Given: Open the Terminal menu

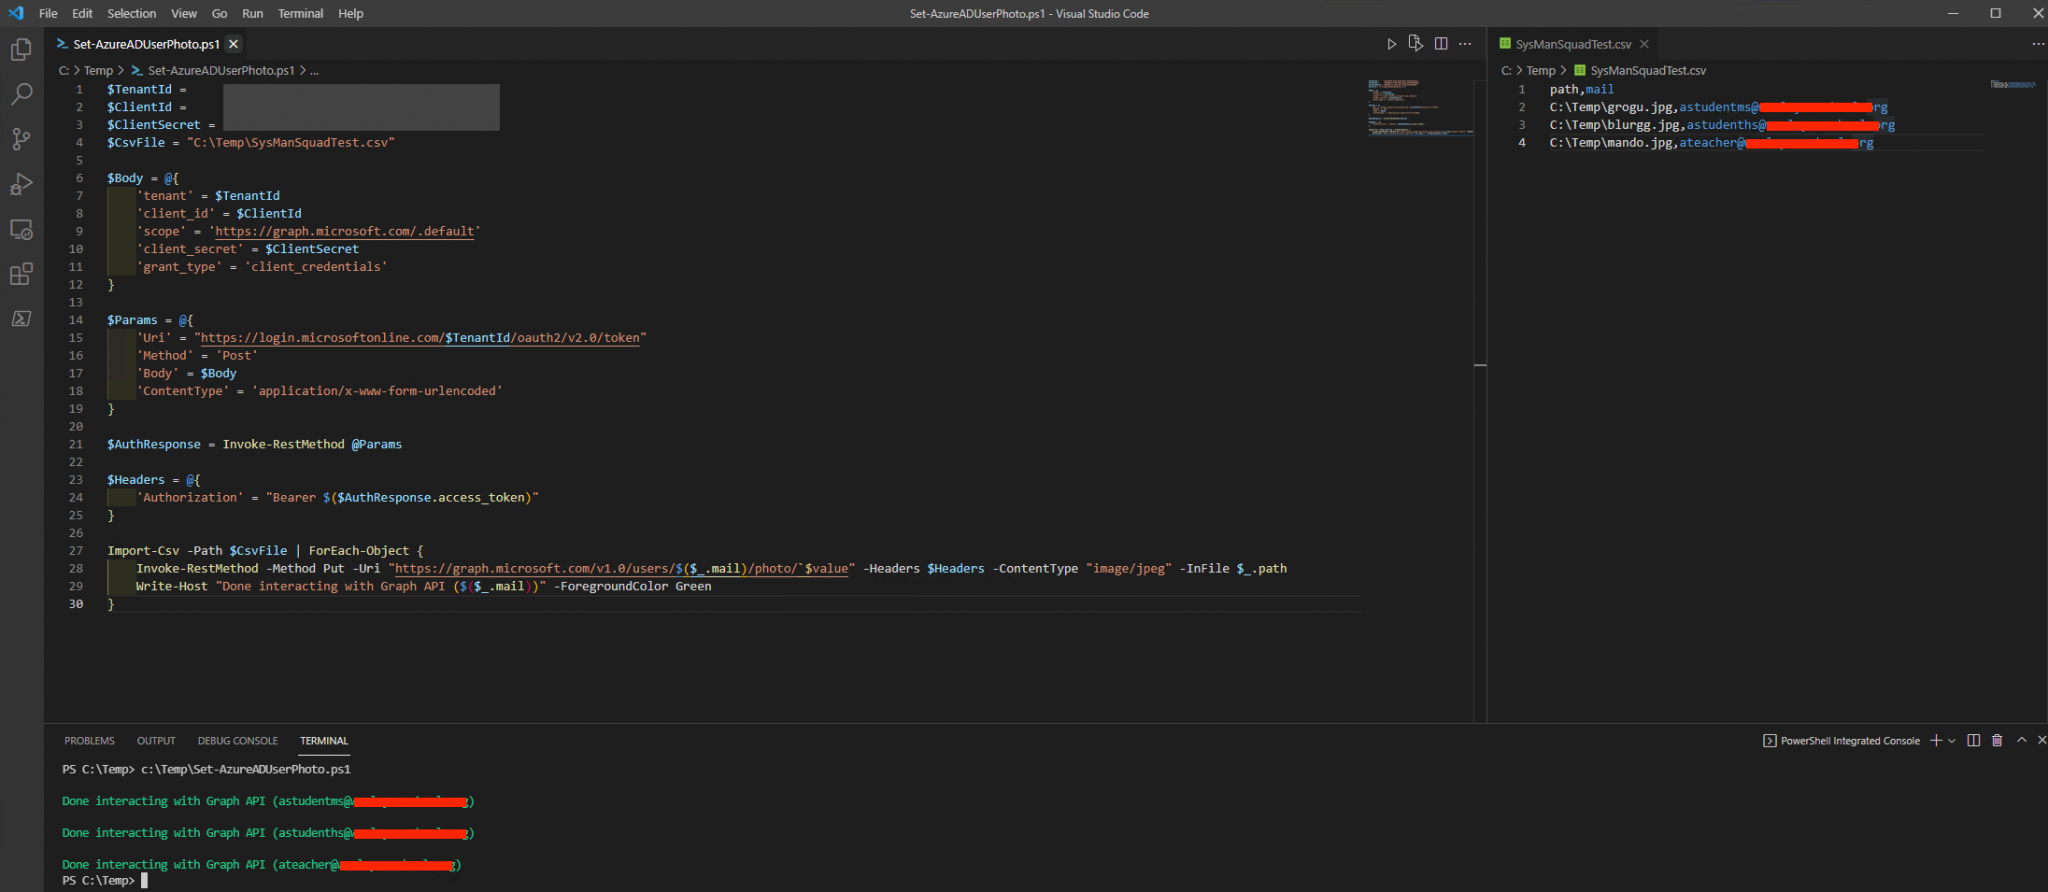Looking at the screenshot, I should [300, 13].
